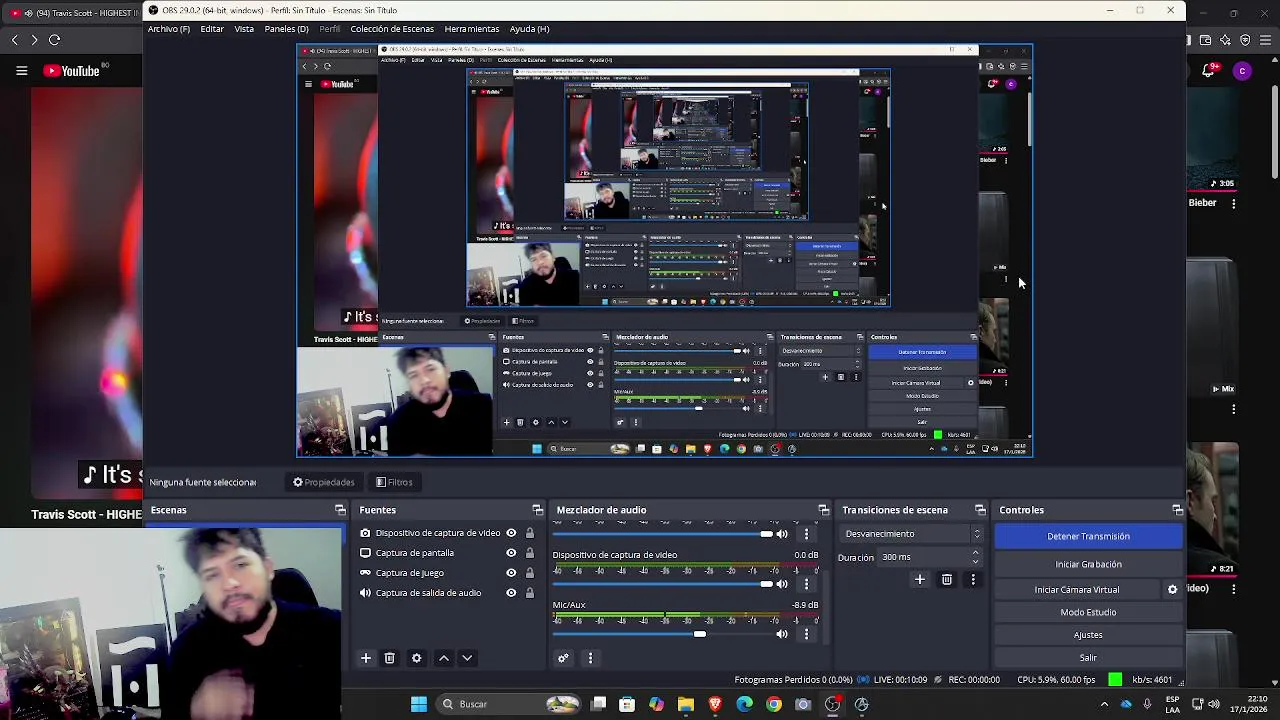This screenshot has width=1280, height=720.
Task: Move source up with arrow in Fuentes
Action: tap(444, 658)
